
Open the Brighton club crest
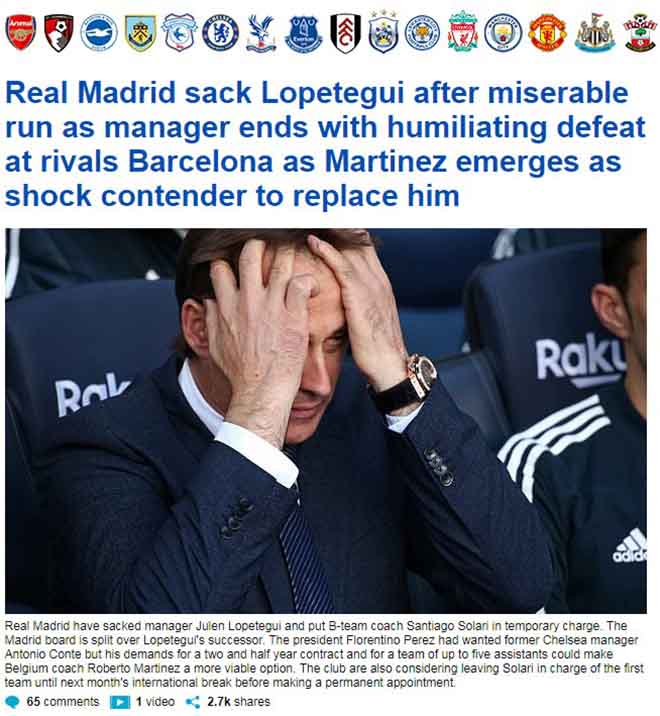click(99, 32)
